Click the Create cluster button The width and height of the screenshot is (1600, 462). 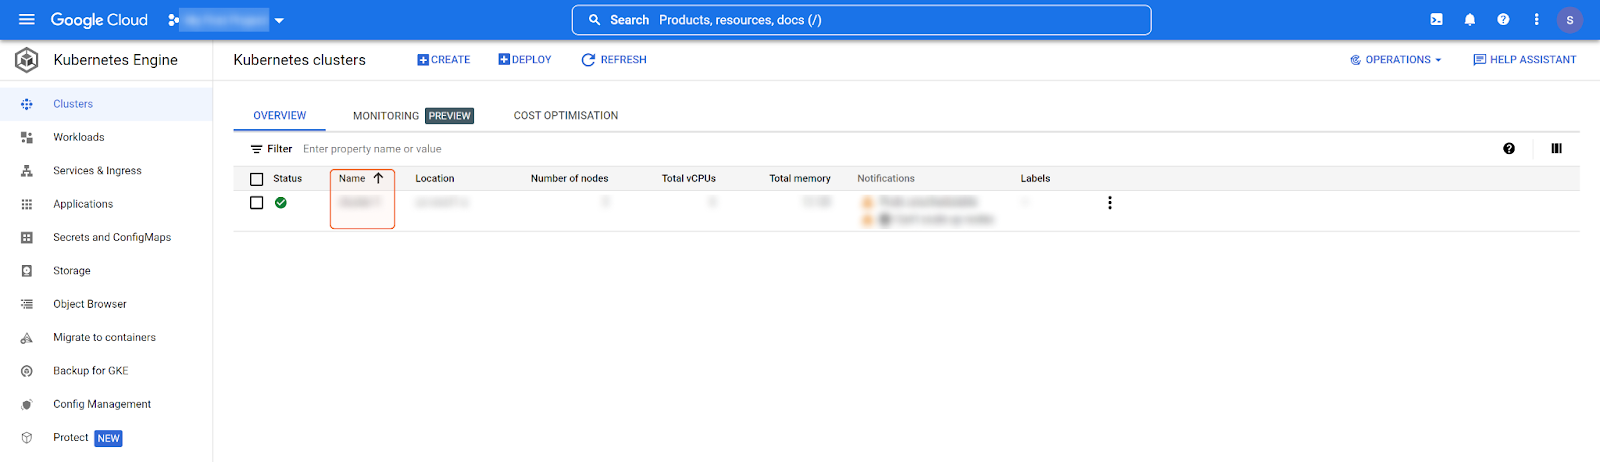[x=443, y=60]
